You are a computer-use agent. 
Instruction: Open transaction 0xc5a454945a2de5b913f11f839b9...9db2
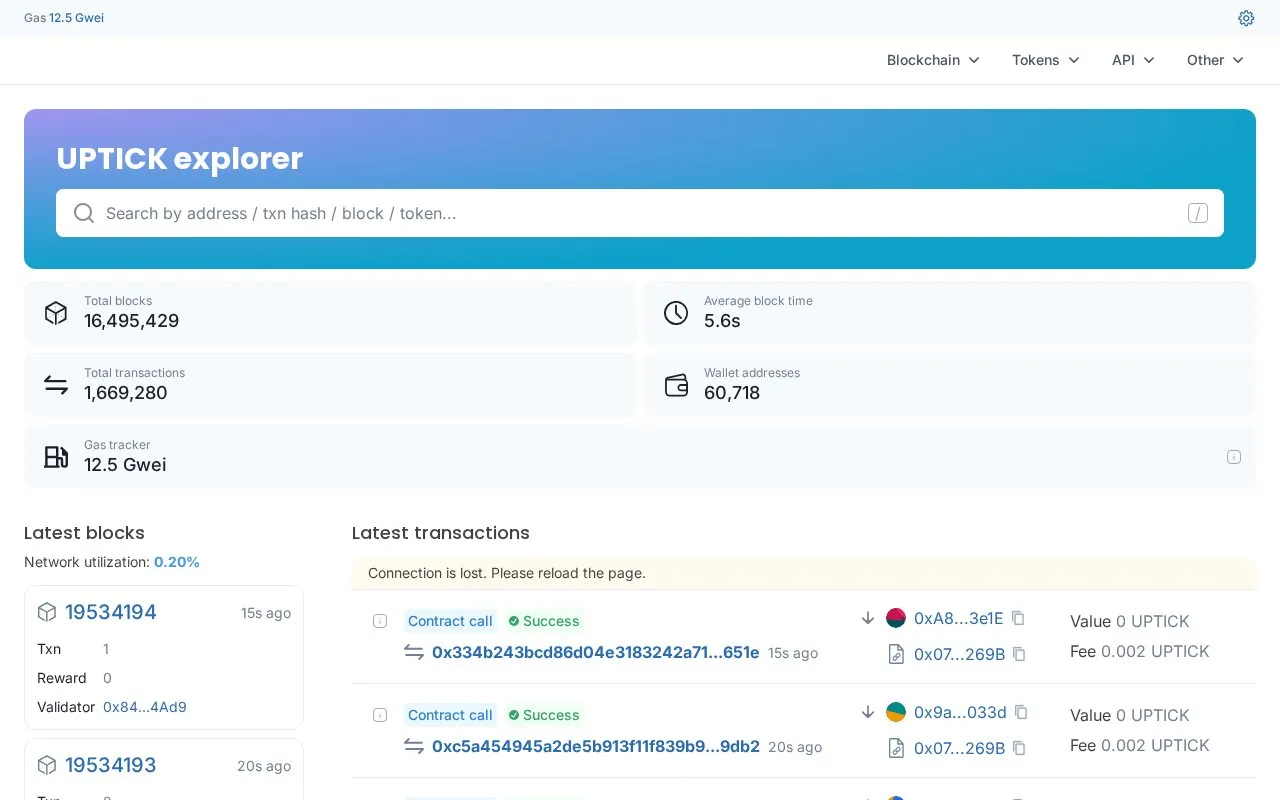point(596,746)
